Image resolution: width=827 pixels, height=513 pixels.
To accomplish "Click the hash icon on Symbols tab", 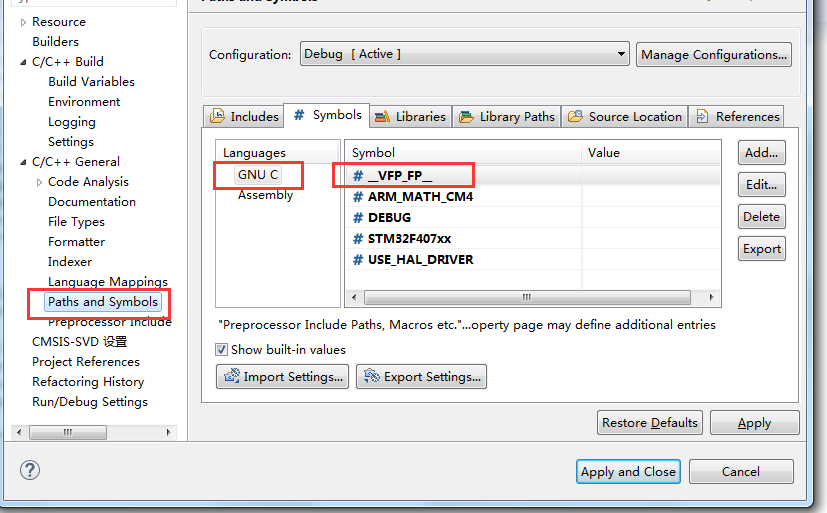I will coord(299,114).
